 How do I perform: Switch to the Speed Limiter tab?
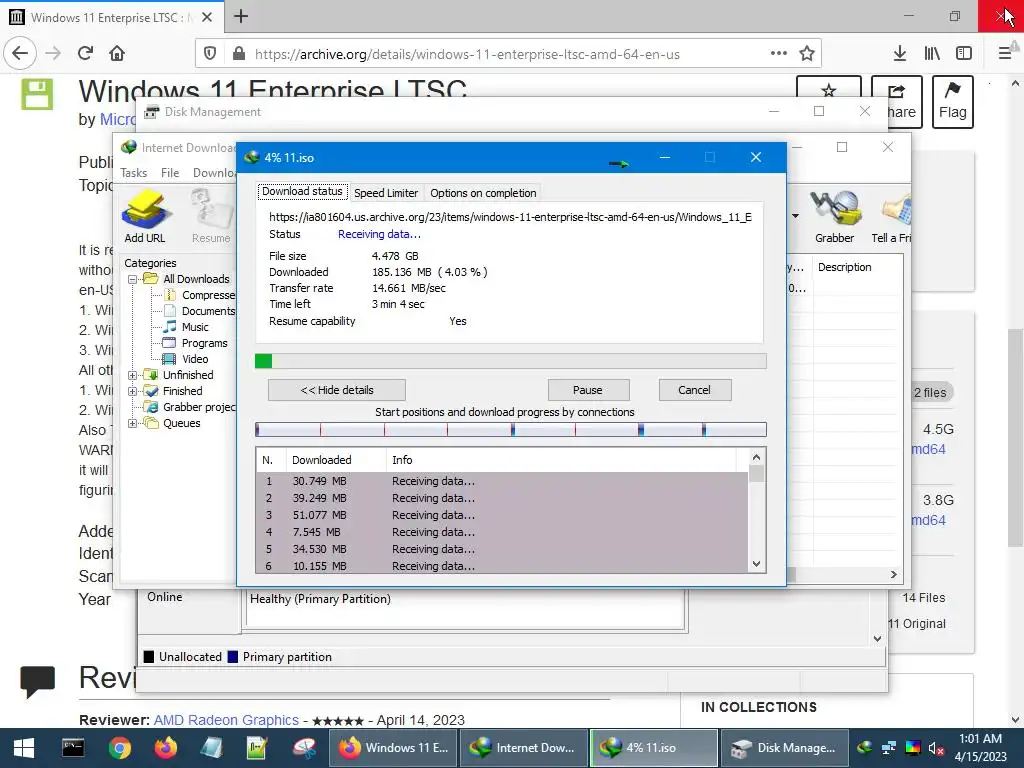[x=386, y=193]
